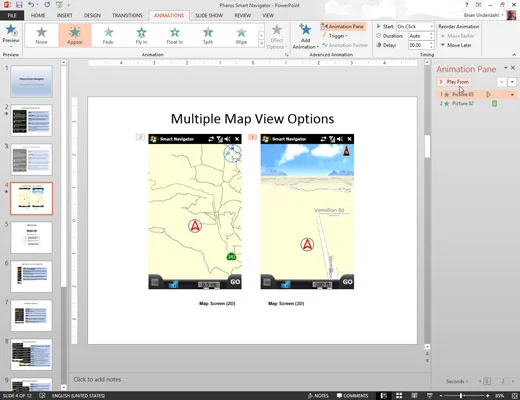Start Slide Show from status bar icon
This screenshot has width=520, height=400.
[429, 395]
